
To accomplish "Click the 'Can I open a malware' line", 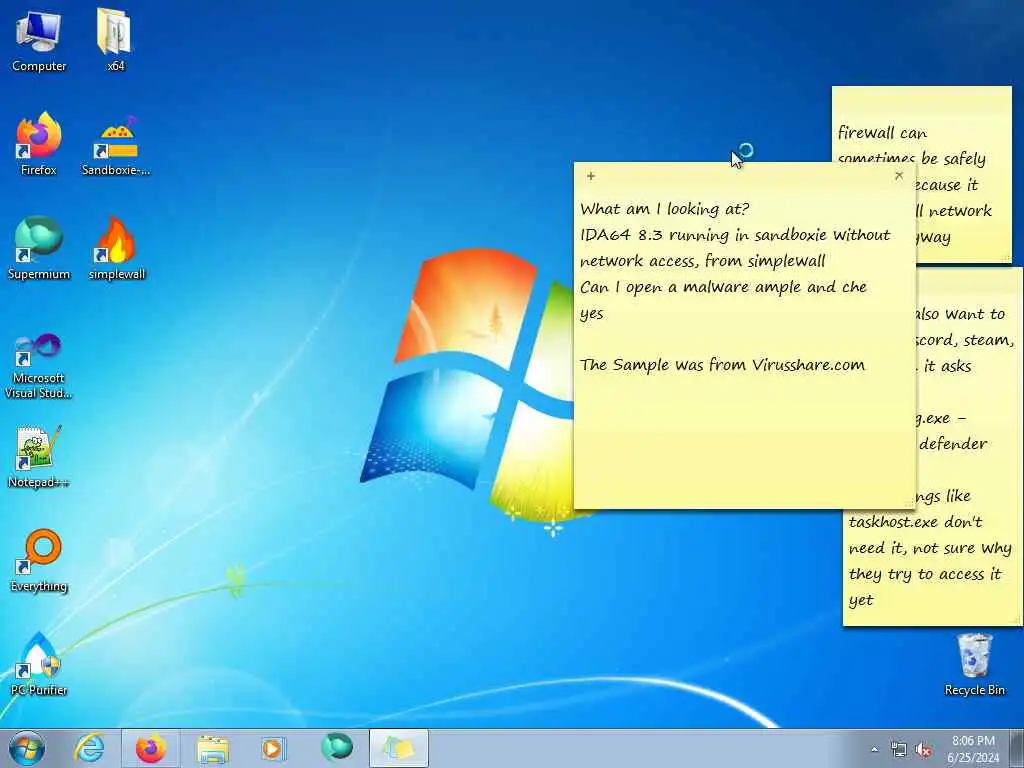I will point(724,287).
